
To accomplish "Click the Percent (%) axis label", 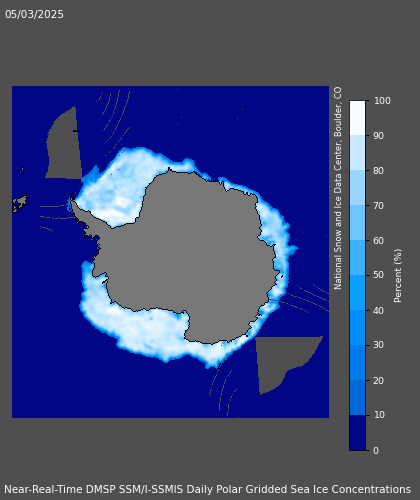I will (398, 276).
